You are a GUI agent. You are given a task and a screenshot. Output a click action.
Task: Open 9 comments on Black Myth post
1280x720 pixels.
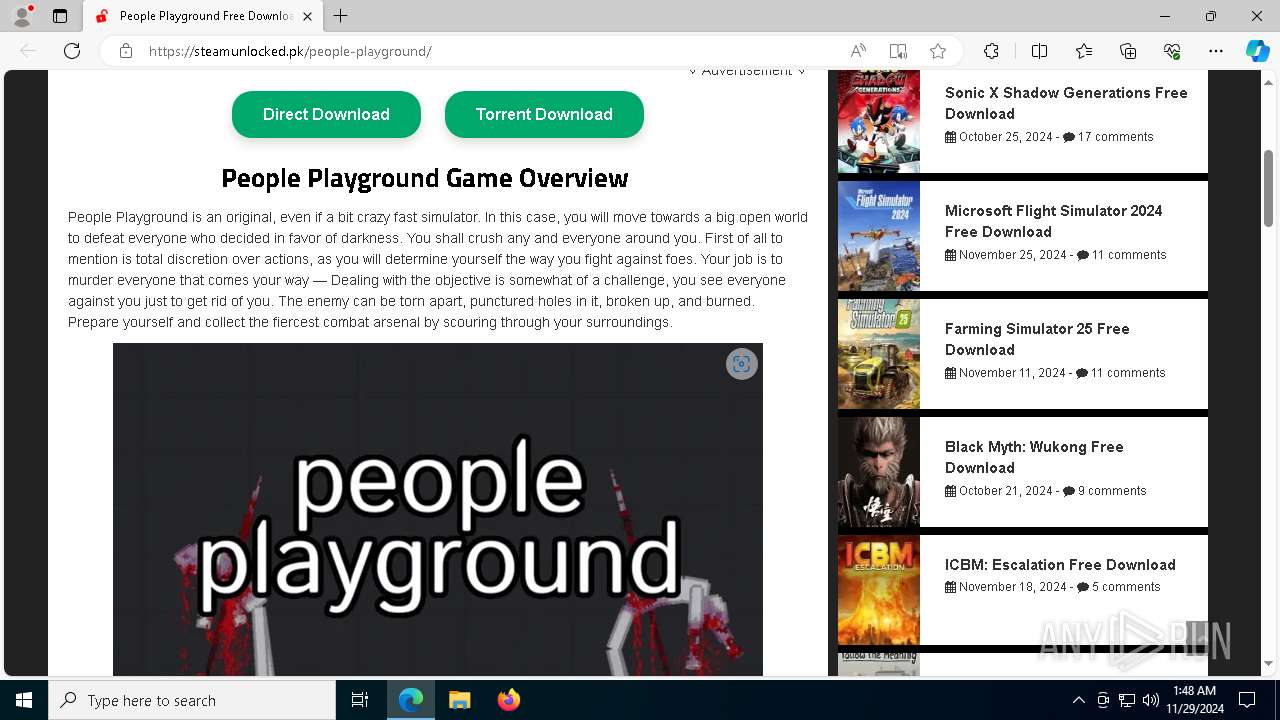(1104, 491)
